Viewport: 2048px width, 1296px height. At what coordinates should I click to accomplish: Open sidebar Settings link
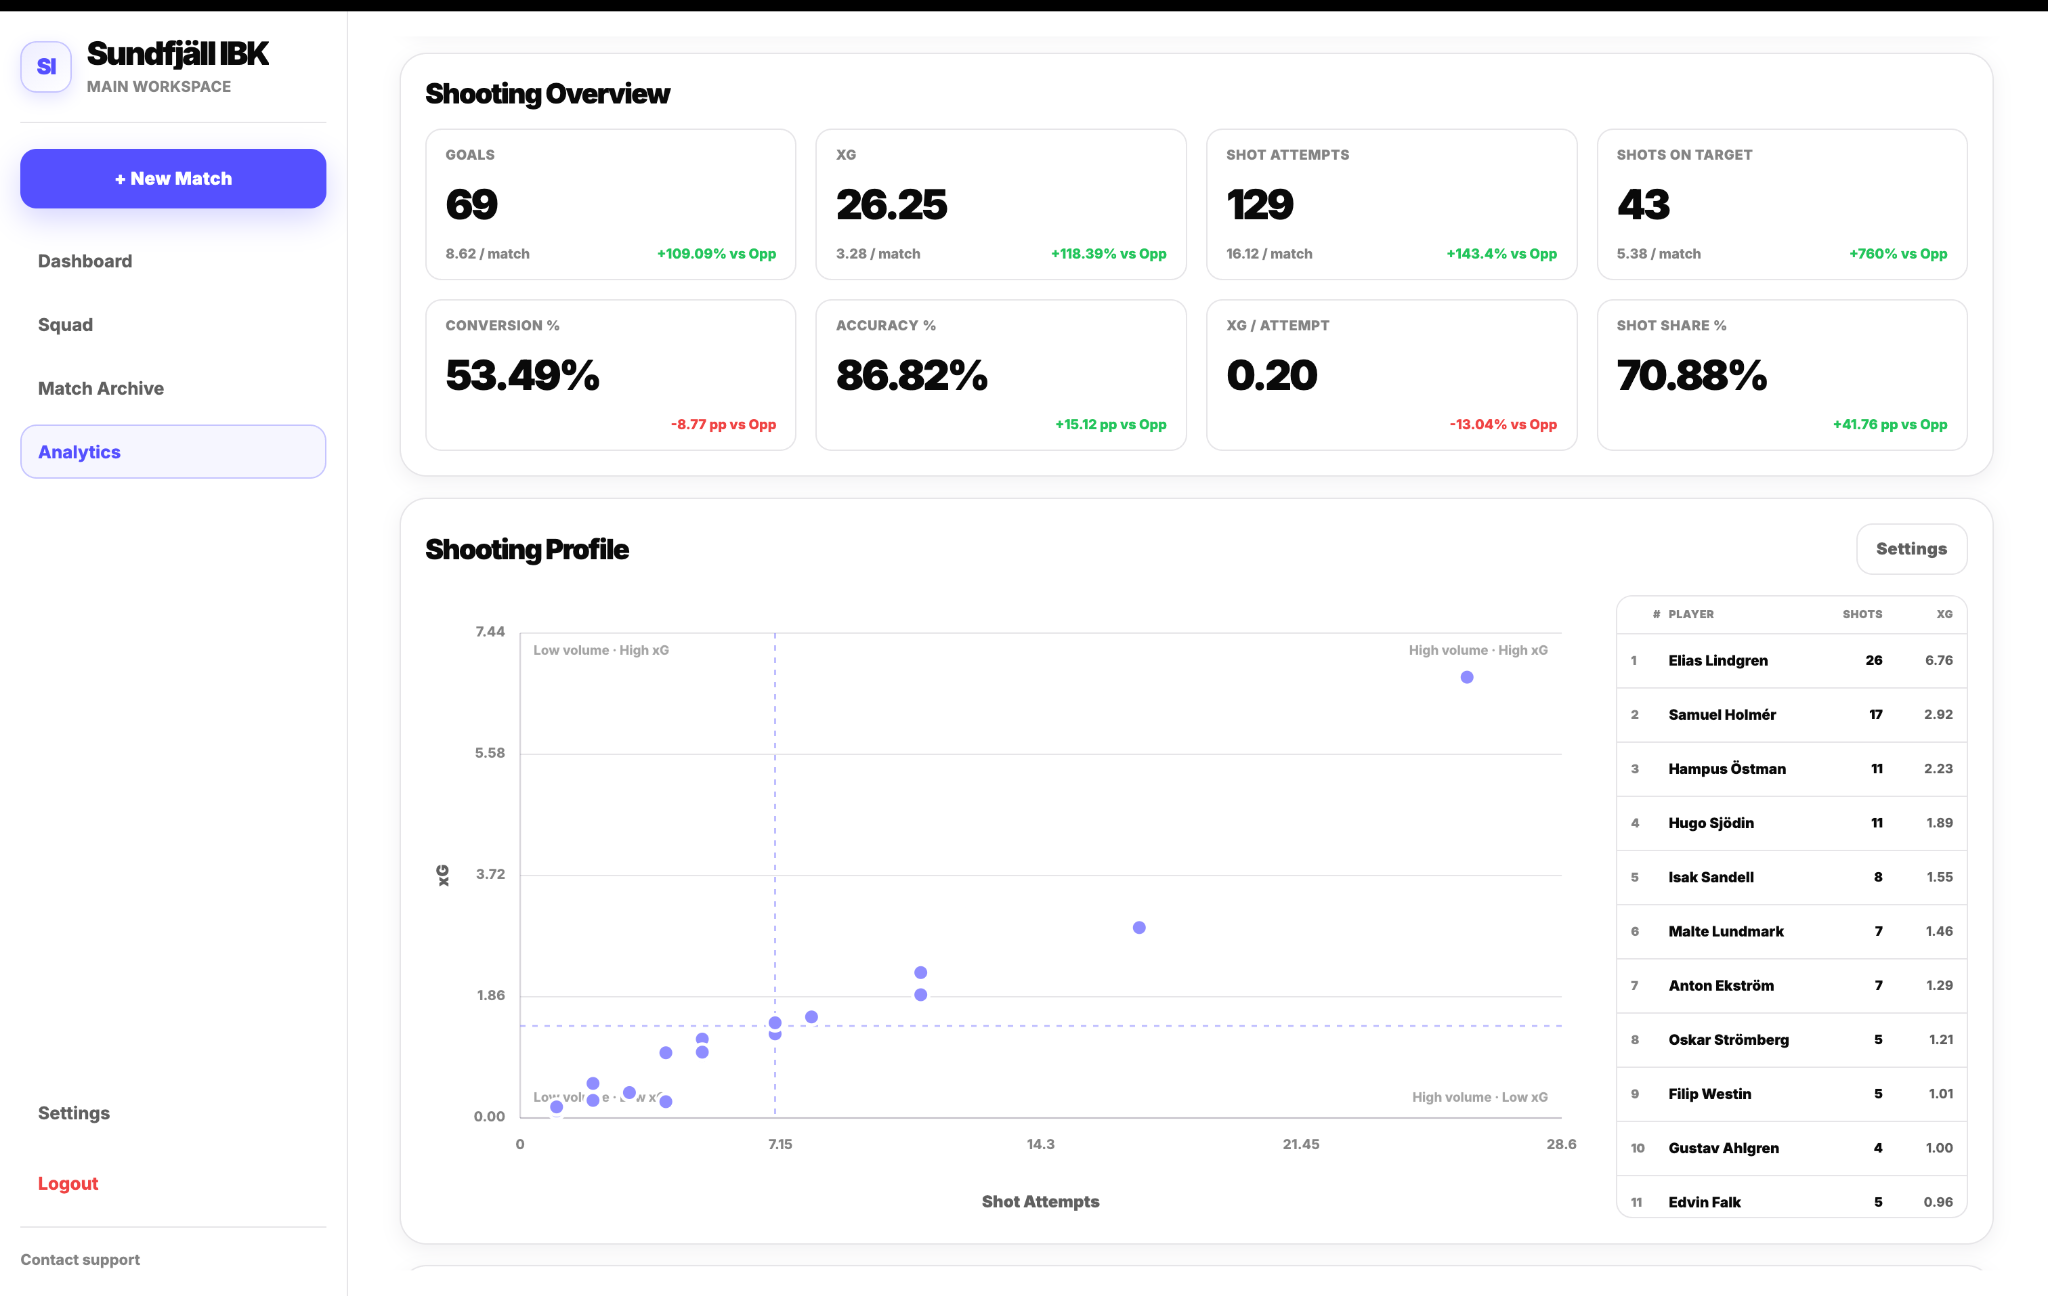pos(74,1113)
